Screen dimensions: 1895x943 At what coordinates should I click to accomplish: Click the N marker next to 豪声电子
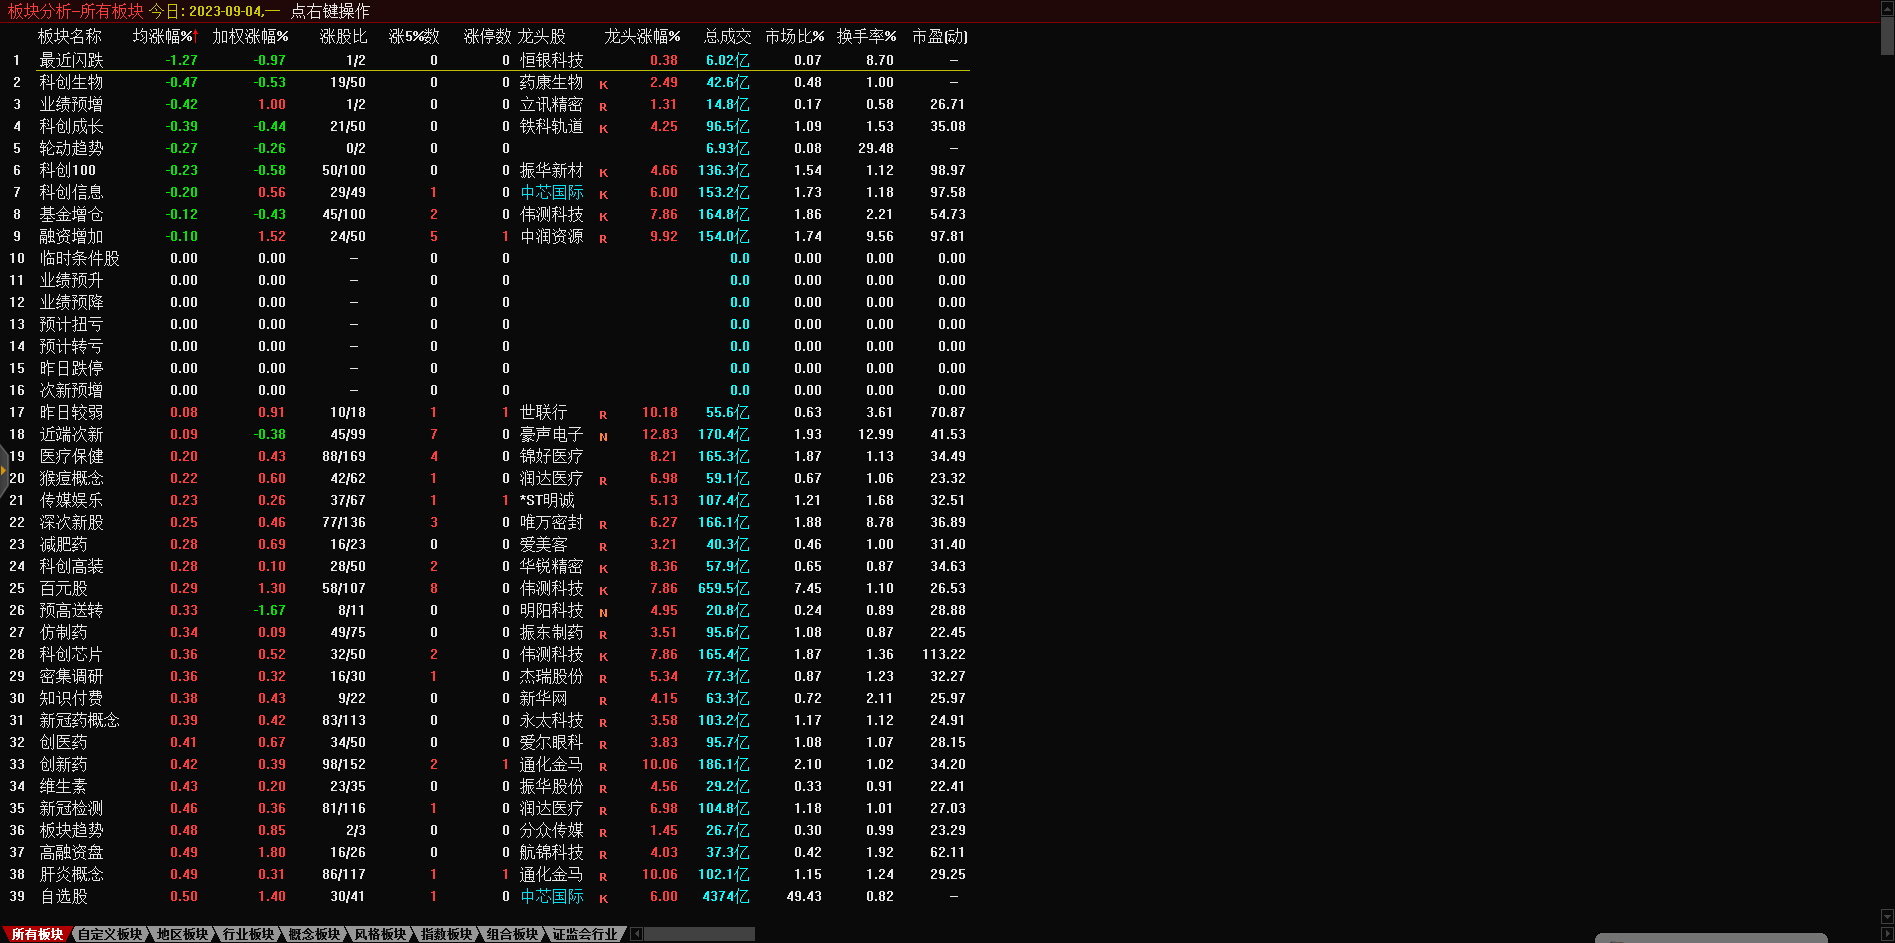(603, 437)
